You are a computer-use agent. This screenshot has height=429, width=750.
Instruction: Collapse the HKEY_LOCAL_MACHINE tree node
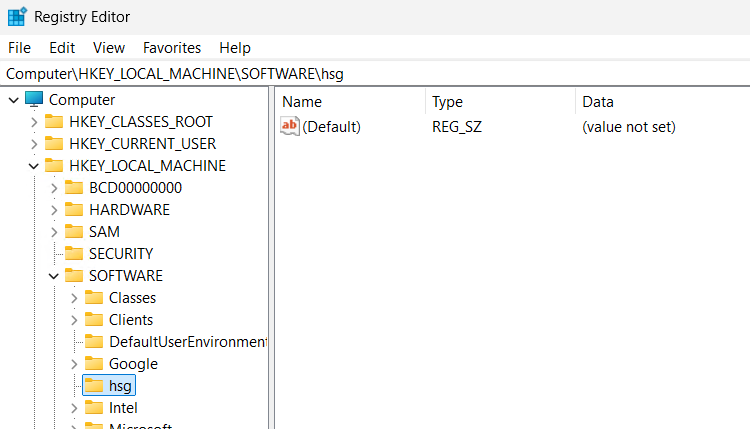[34, 166]
